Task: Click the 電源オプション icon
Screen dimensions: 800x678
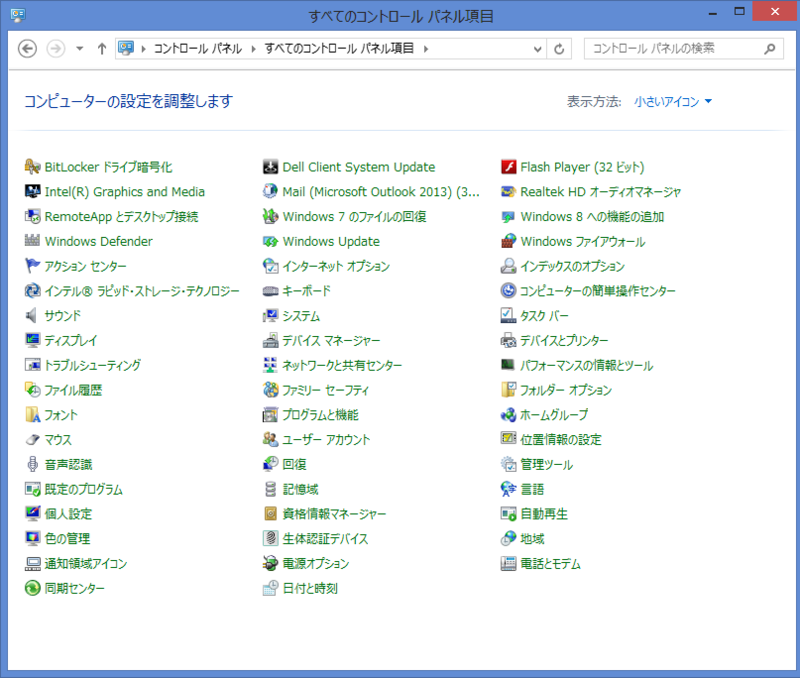Action: (x=270, y=563)
